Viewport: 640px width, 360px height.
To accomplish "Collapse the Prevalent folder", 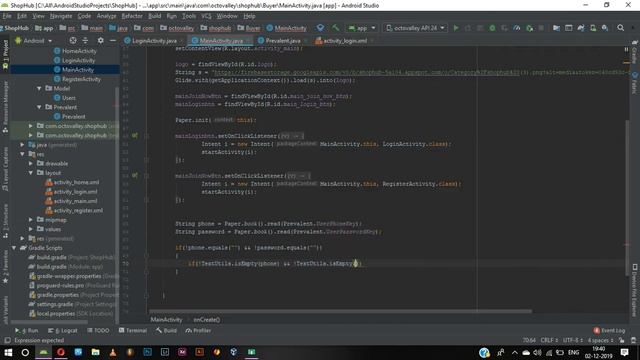I will click(39, 107).
